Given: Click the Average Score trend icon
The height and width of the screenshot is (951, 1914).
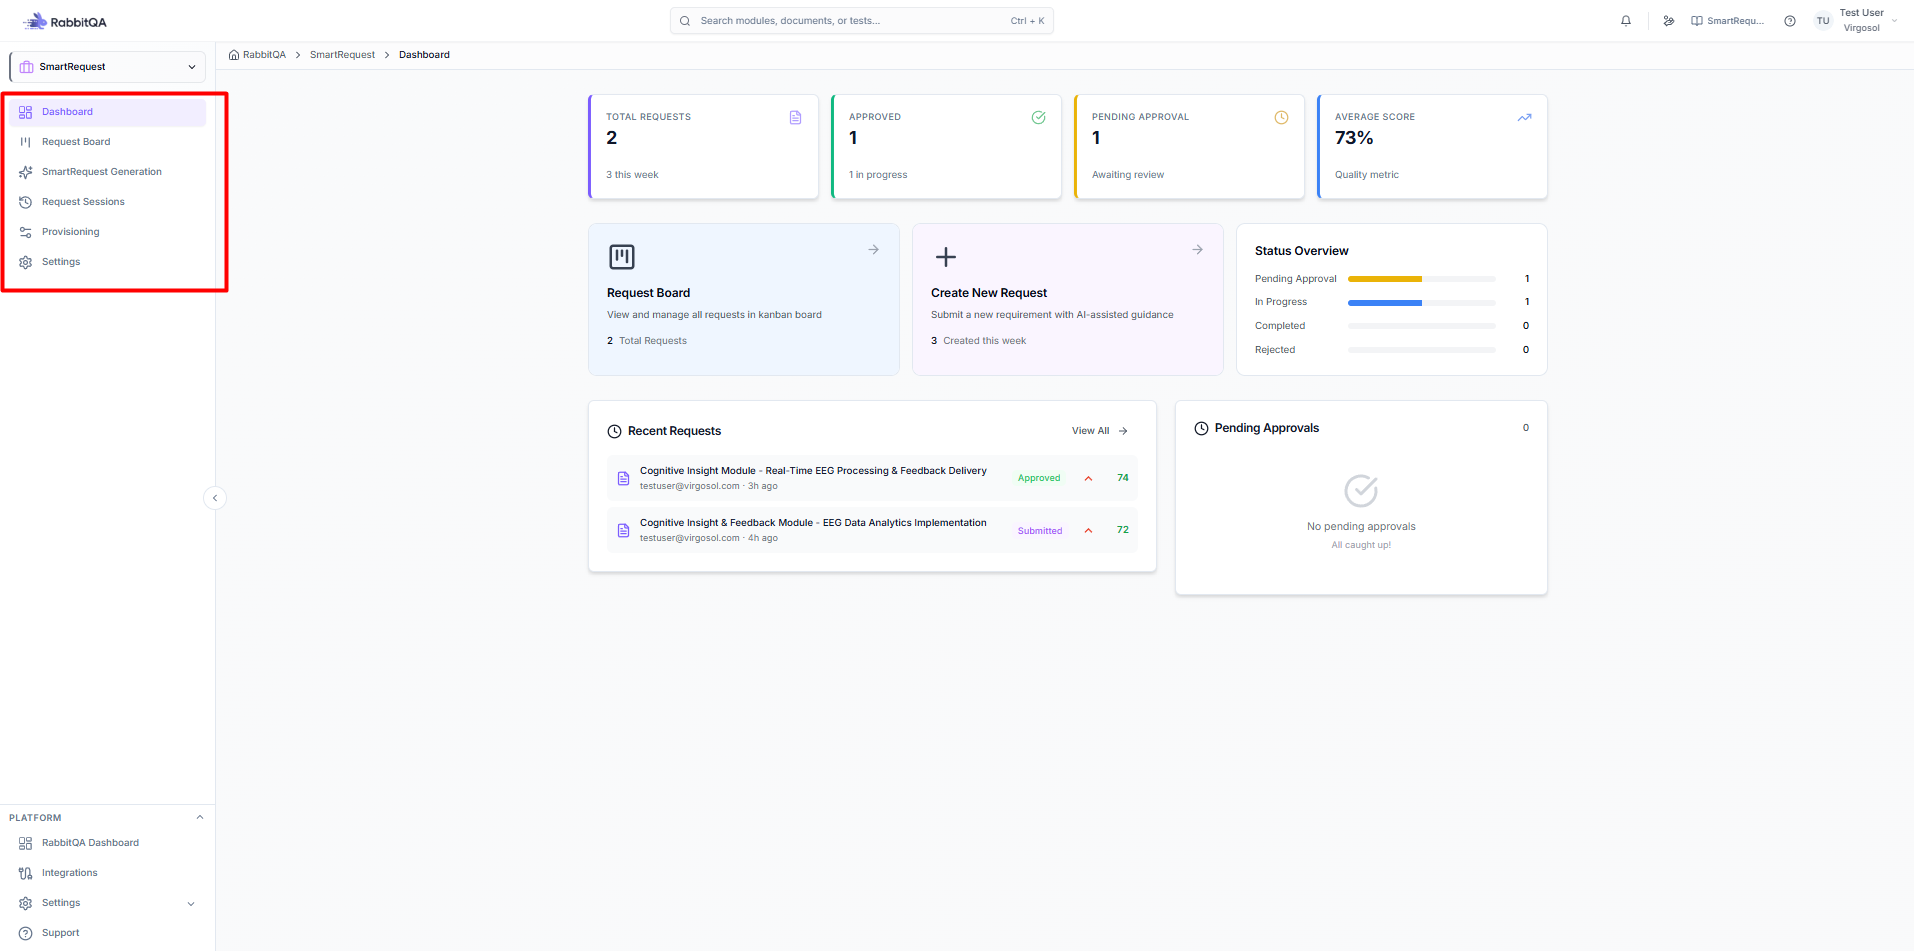Looking at the screenshot, I should tap(1525, 118).
